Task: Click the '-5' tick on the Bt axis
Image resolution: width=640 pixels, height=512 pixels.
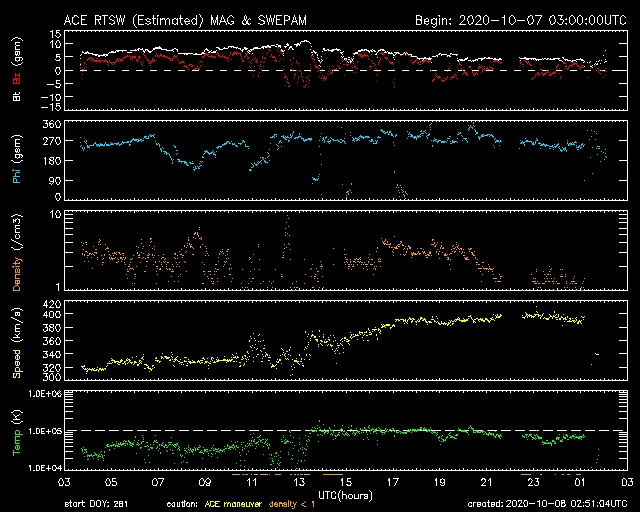Action: point(53,84)
